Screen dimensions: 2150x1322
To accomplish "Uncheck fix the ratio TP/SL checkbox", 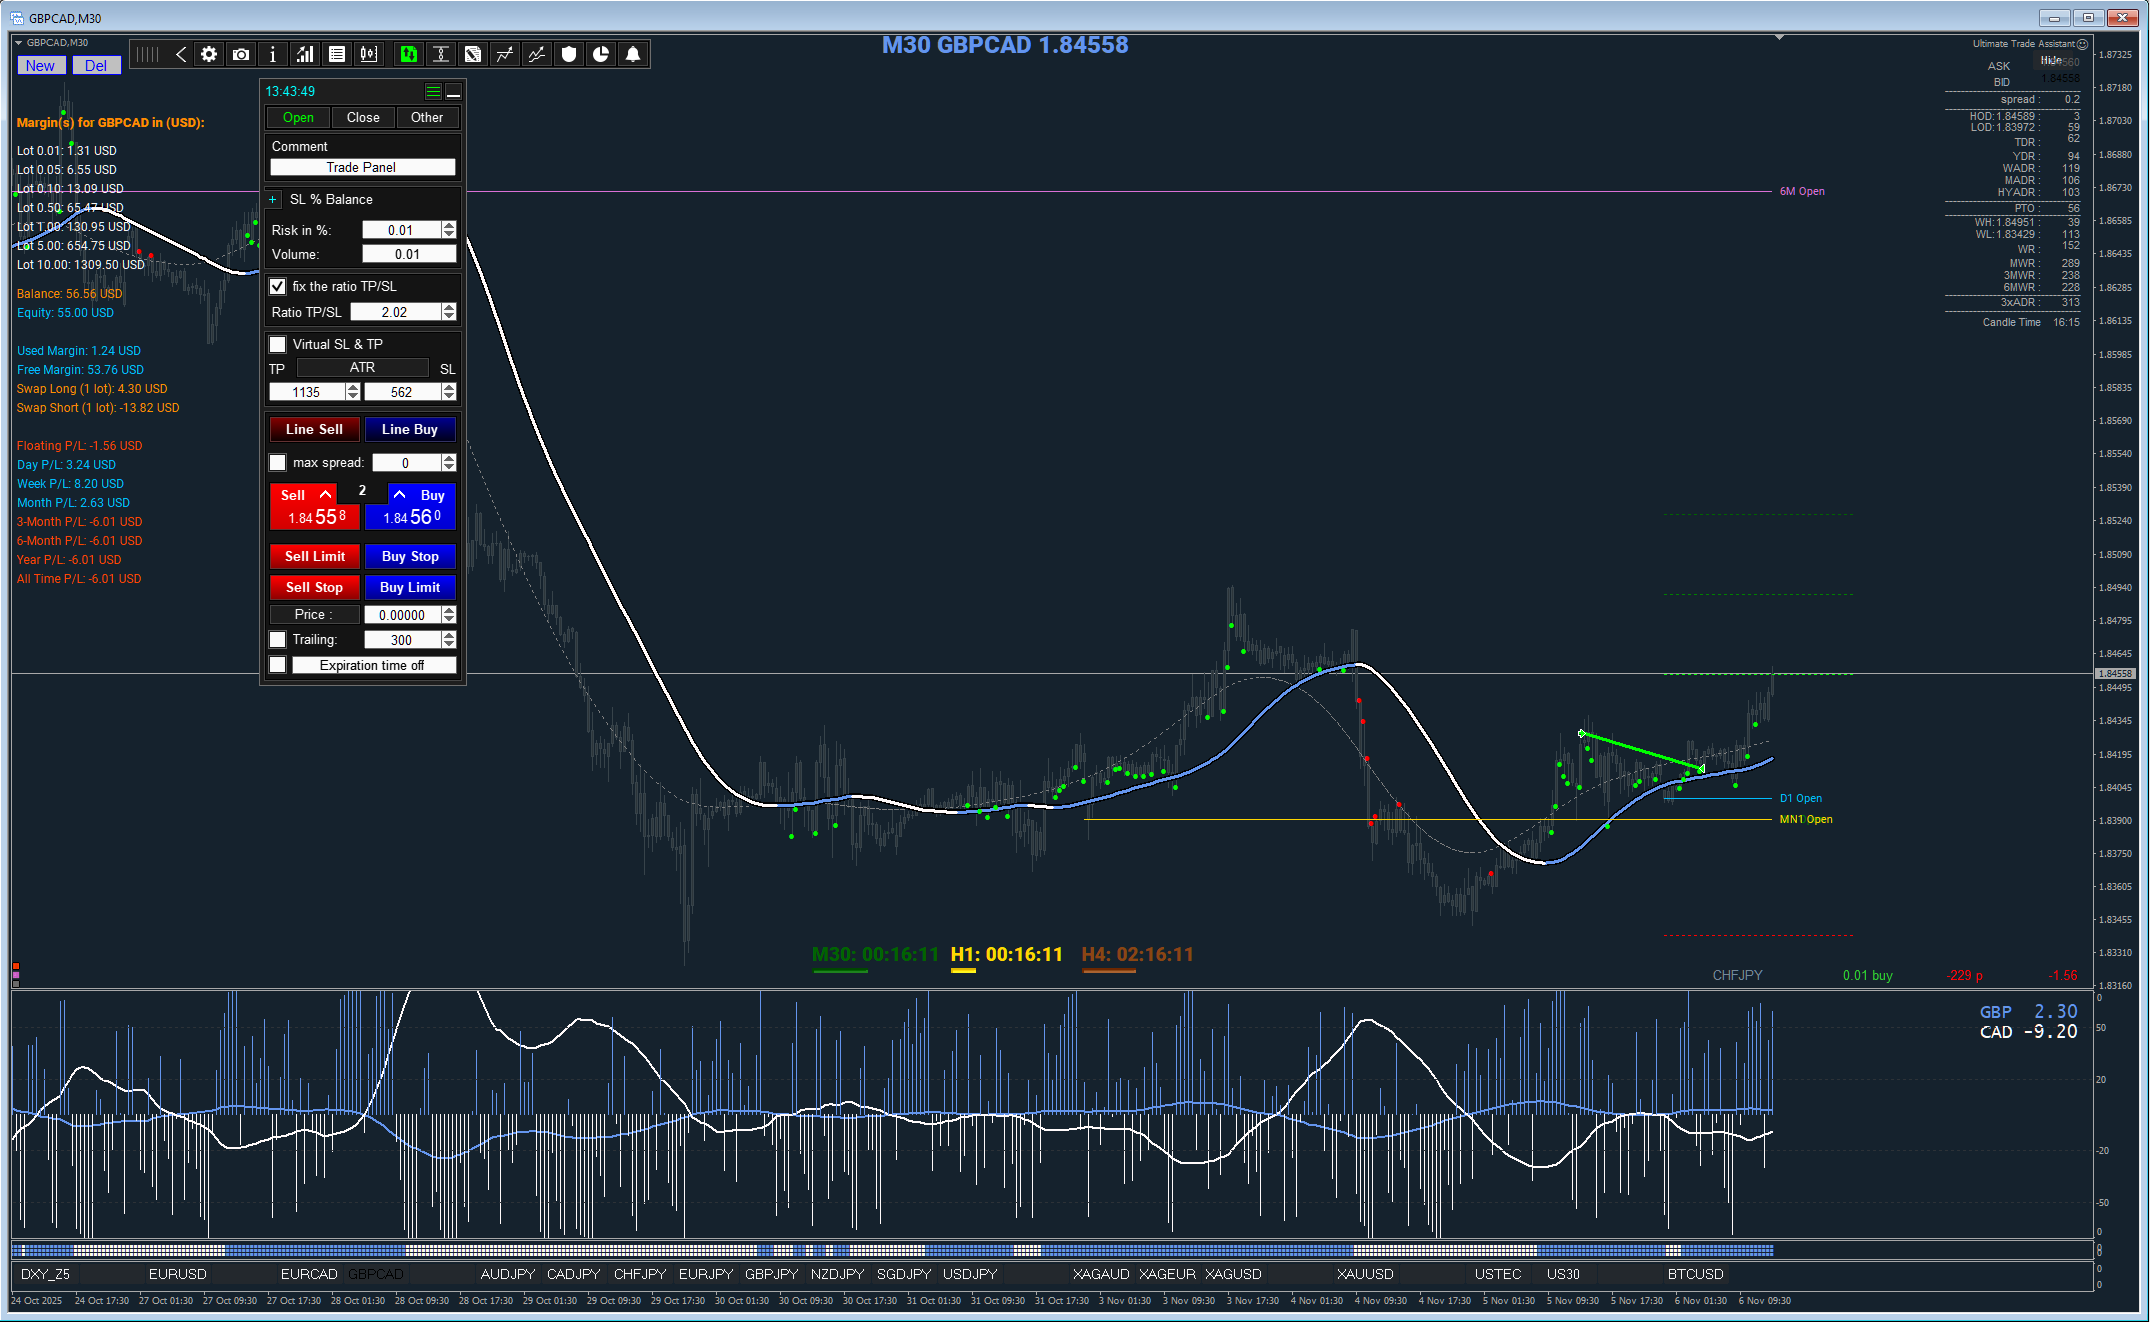I will (278, 286).
